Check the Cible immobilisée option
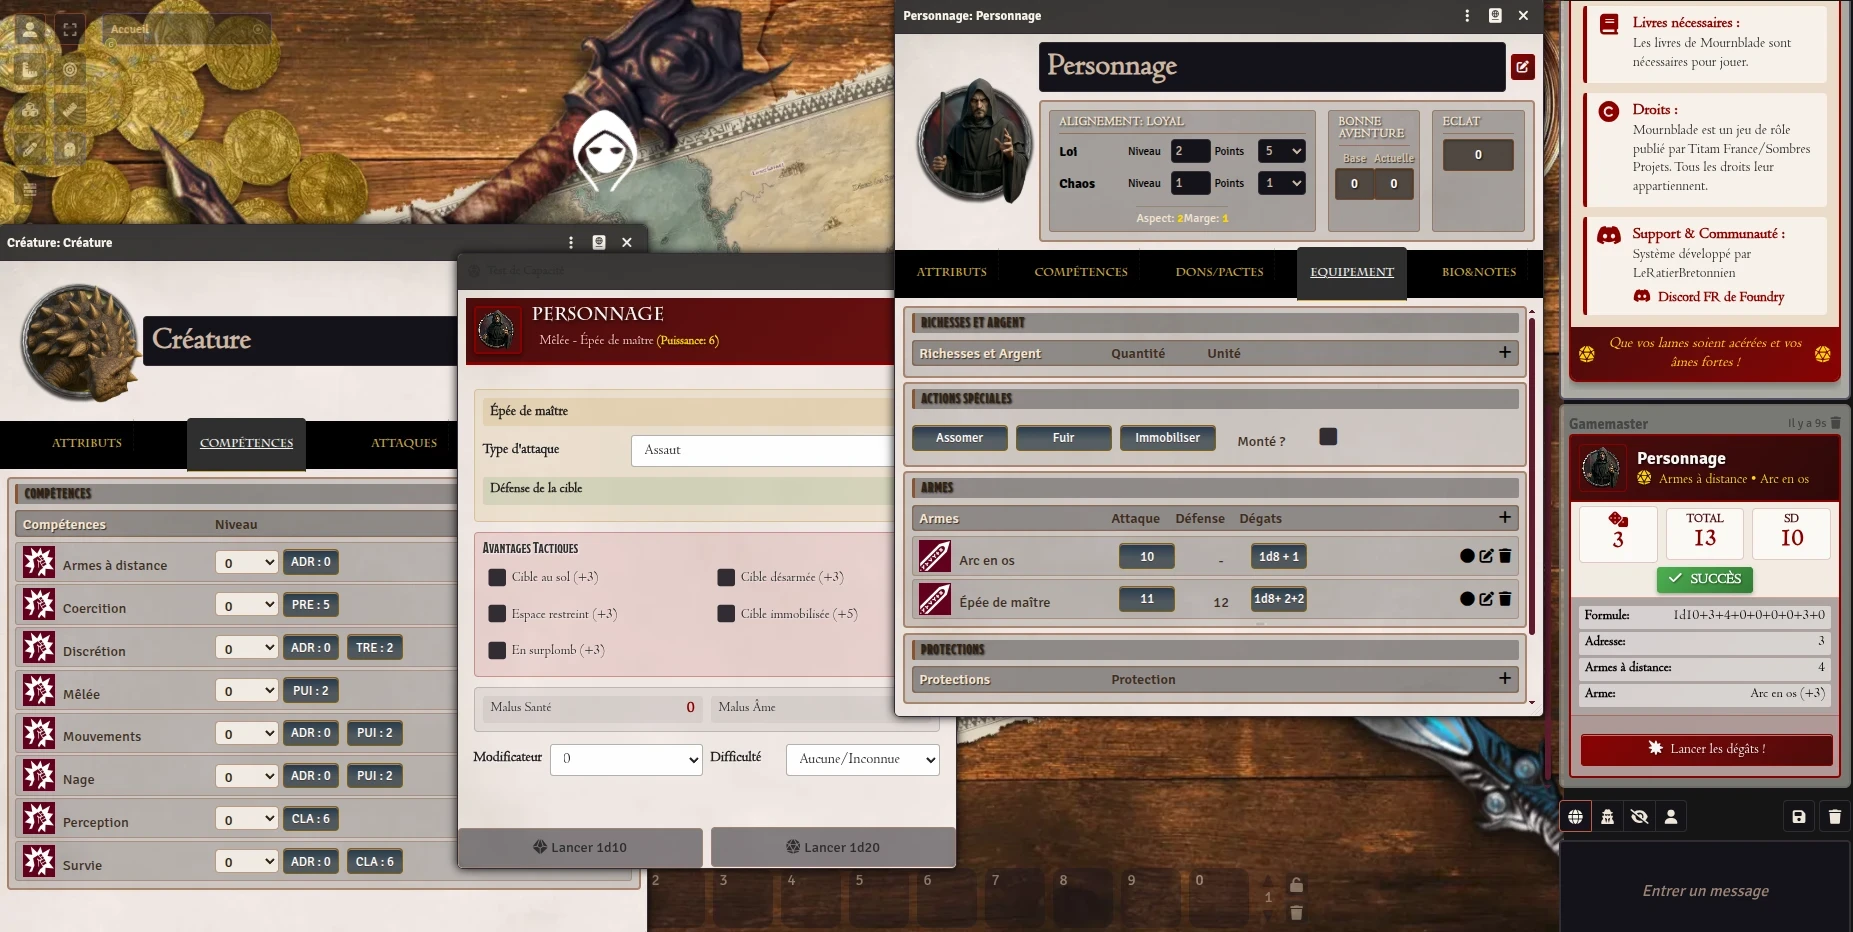 pyautogui.click(x=726, y=614)
